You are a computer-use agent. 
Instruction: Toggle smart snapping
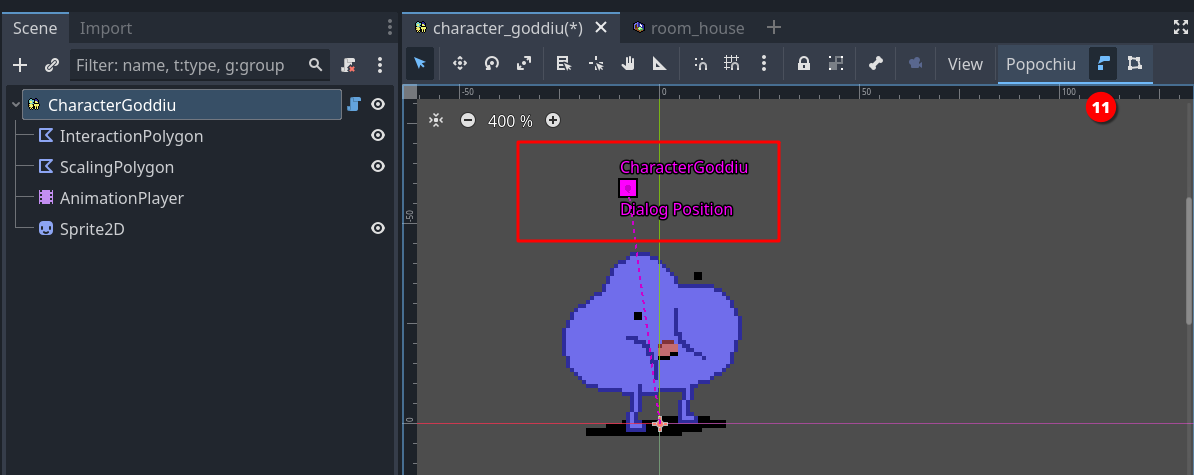(701, 64)
